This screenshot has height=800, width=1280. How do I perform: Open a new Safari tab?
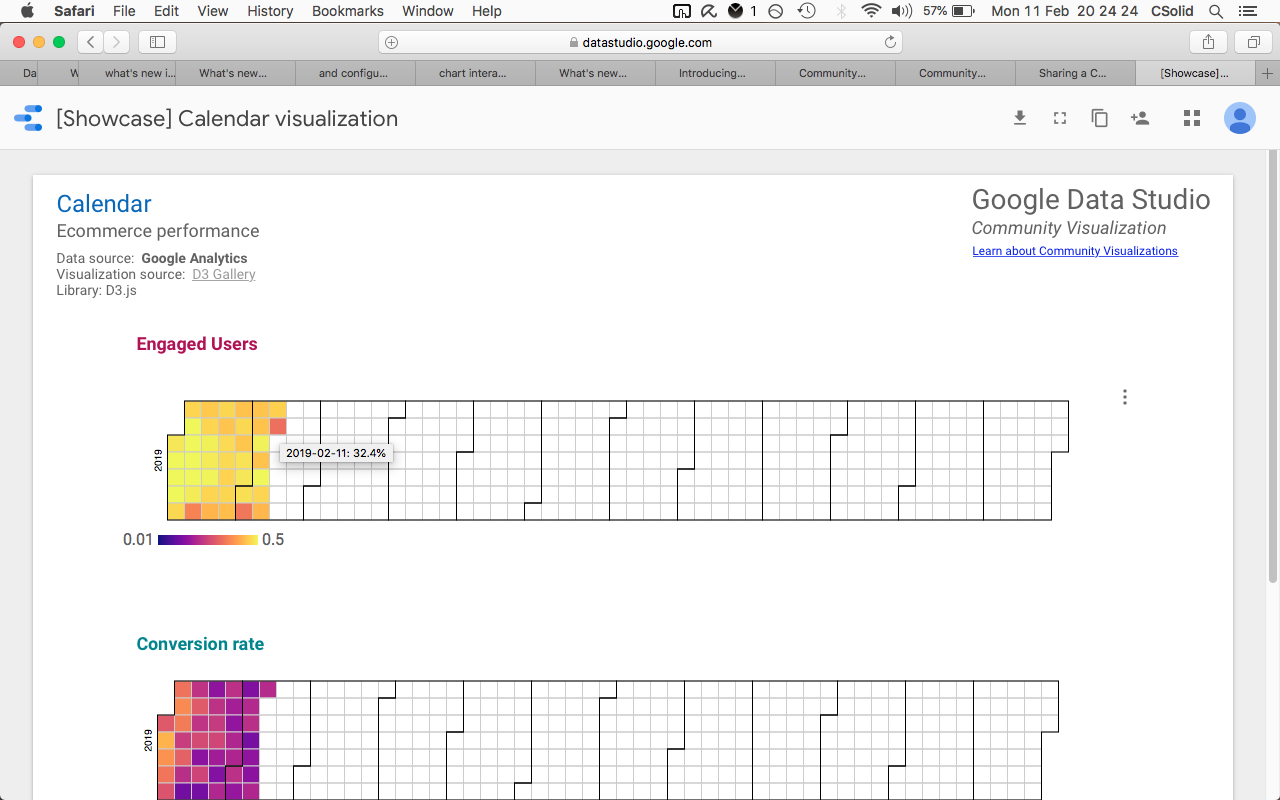click(x=1268, y=73)
